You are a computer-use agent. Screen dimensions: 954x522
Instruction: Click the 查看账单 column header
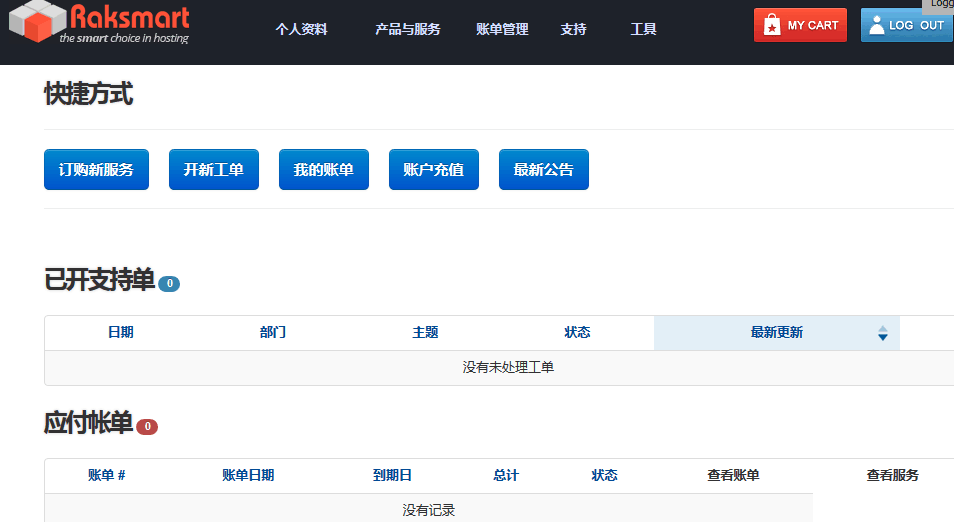[x=733, y=475]
